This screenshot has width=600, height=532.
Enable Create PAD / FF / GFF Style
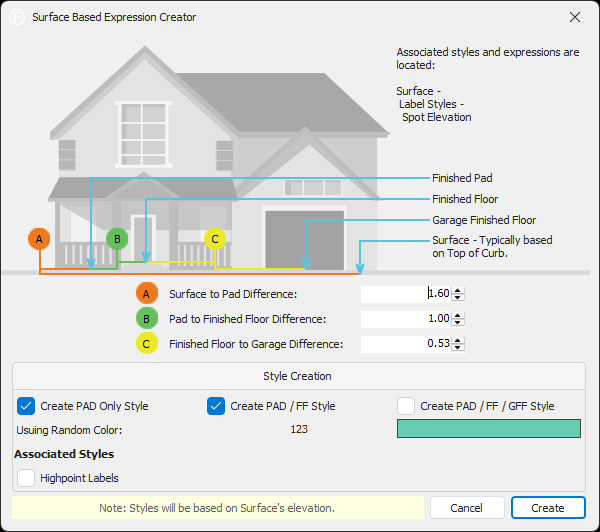click(x=406, y=406)
